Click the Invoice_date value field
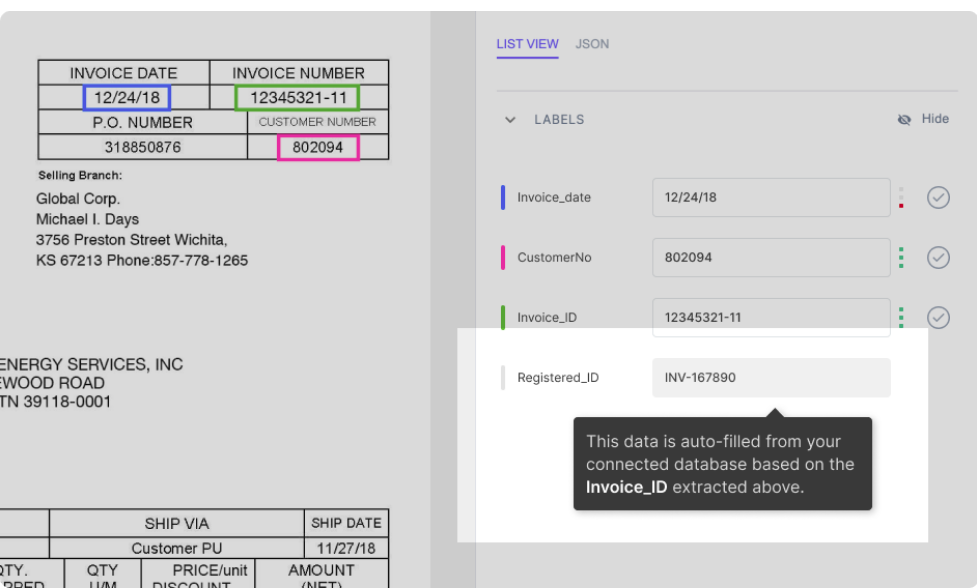The height and width of the screenshot is (588, 977). [770, 197]
